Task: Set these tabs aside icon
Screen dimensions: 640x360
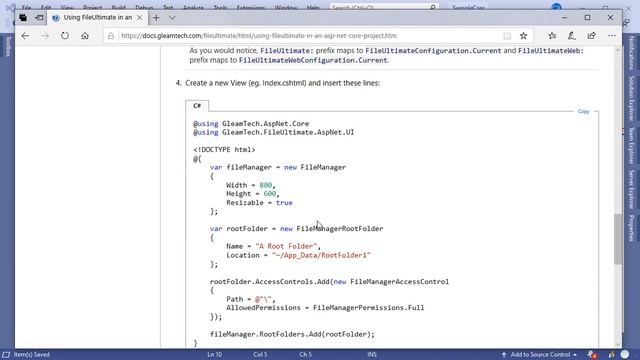Action: 39,18
